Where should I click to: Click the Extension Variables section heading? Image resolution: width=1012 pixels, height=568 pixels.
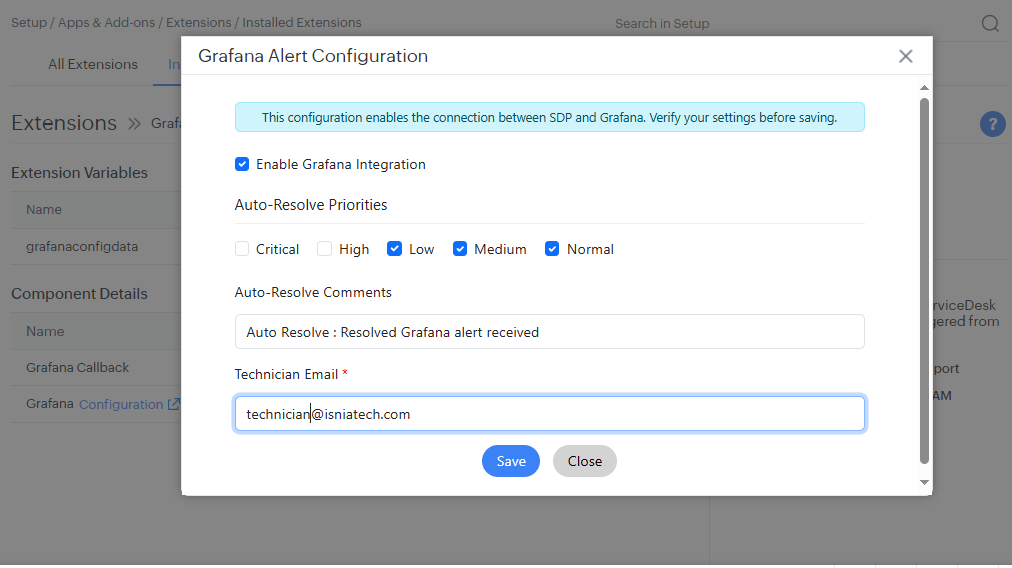79,172
